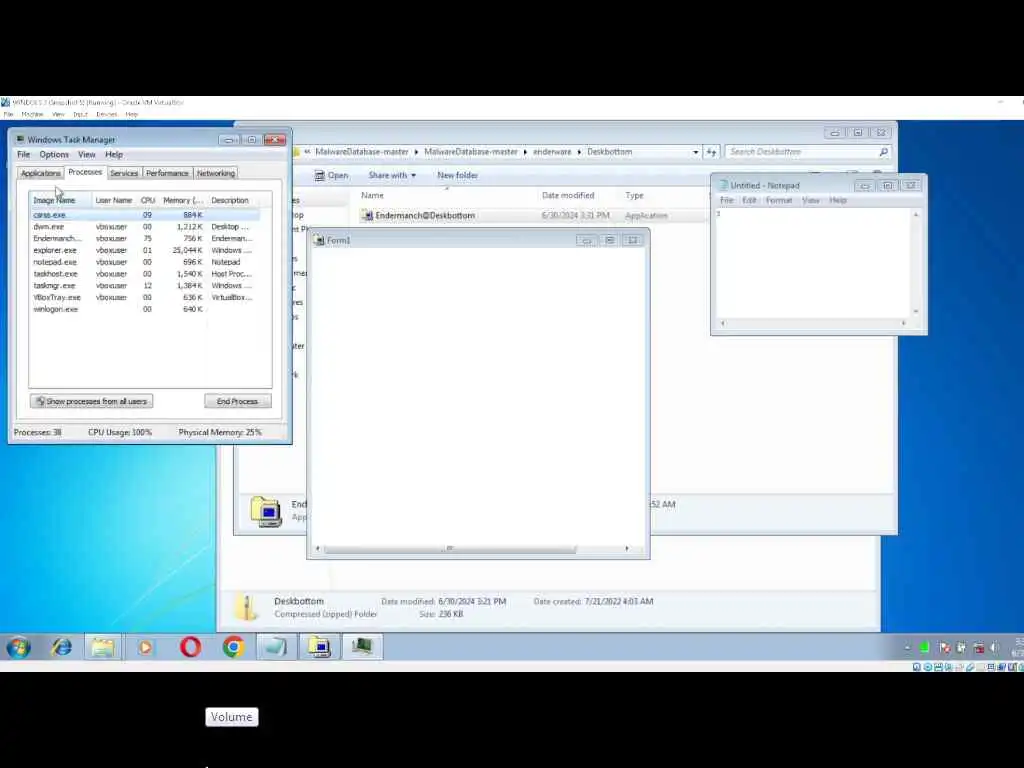1024x768 pixels.
Task: Select the VBoxTray.exe process row
Action: click(145, 297)
